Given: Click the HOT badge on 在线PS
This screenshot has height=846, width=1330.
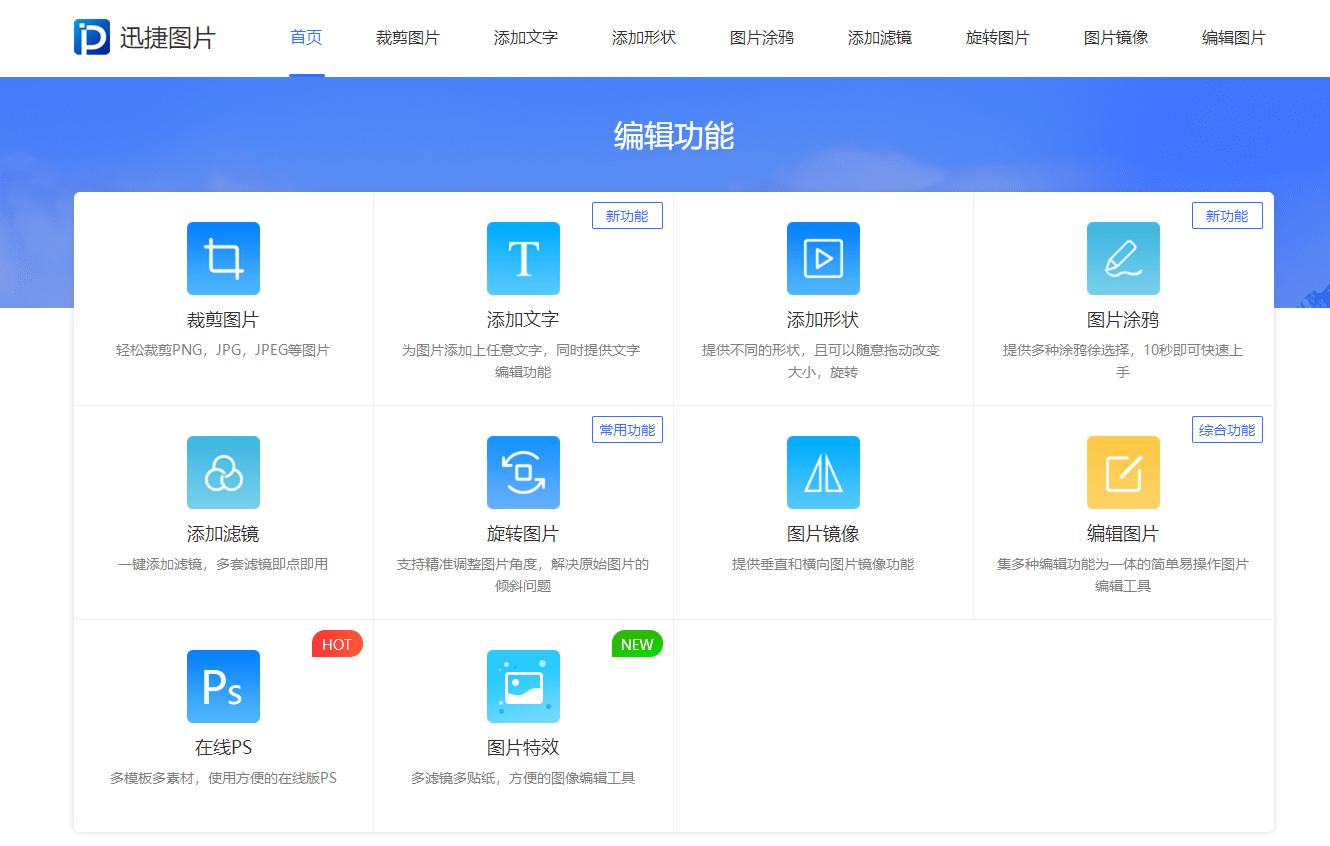Looking at the screenshot, I should coord(337,644).
